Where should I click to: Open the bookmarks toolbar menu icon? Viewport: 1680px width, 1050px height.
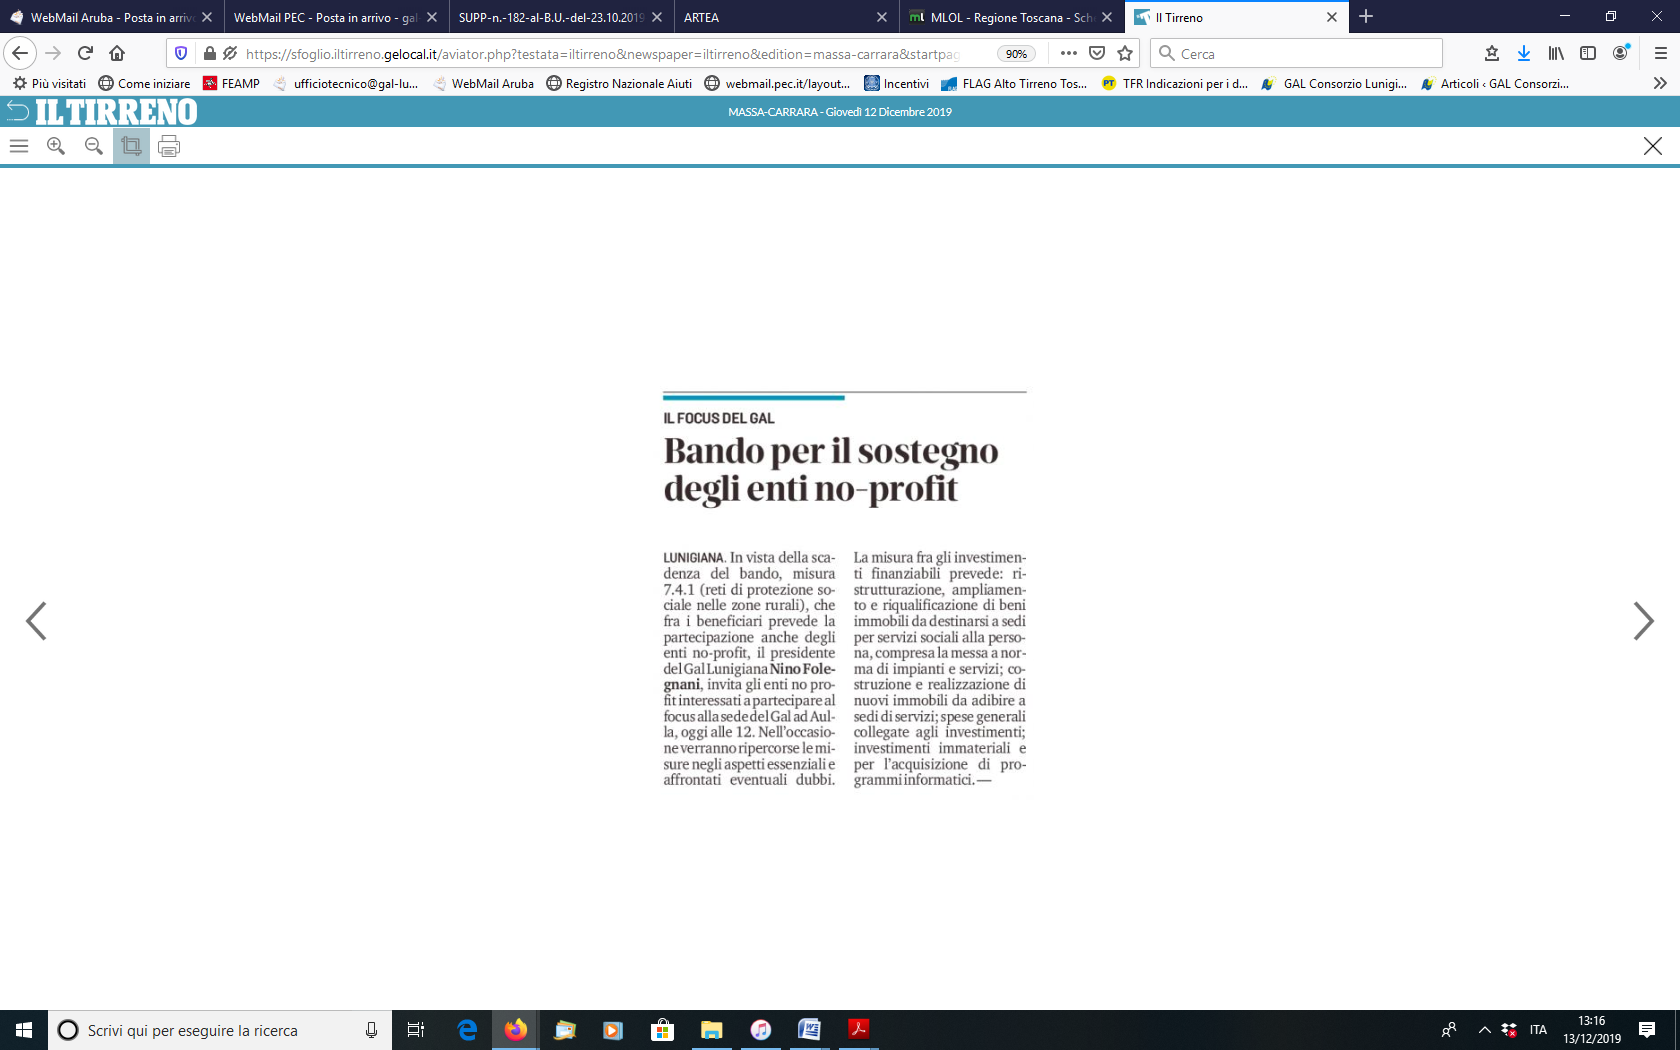click(1492, 53)
